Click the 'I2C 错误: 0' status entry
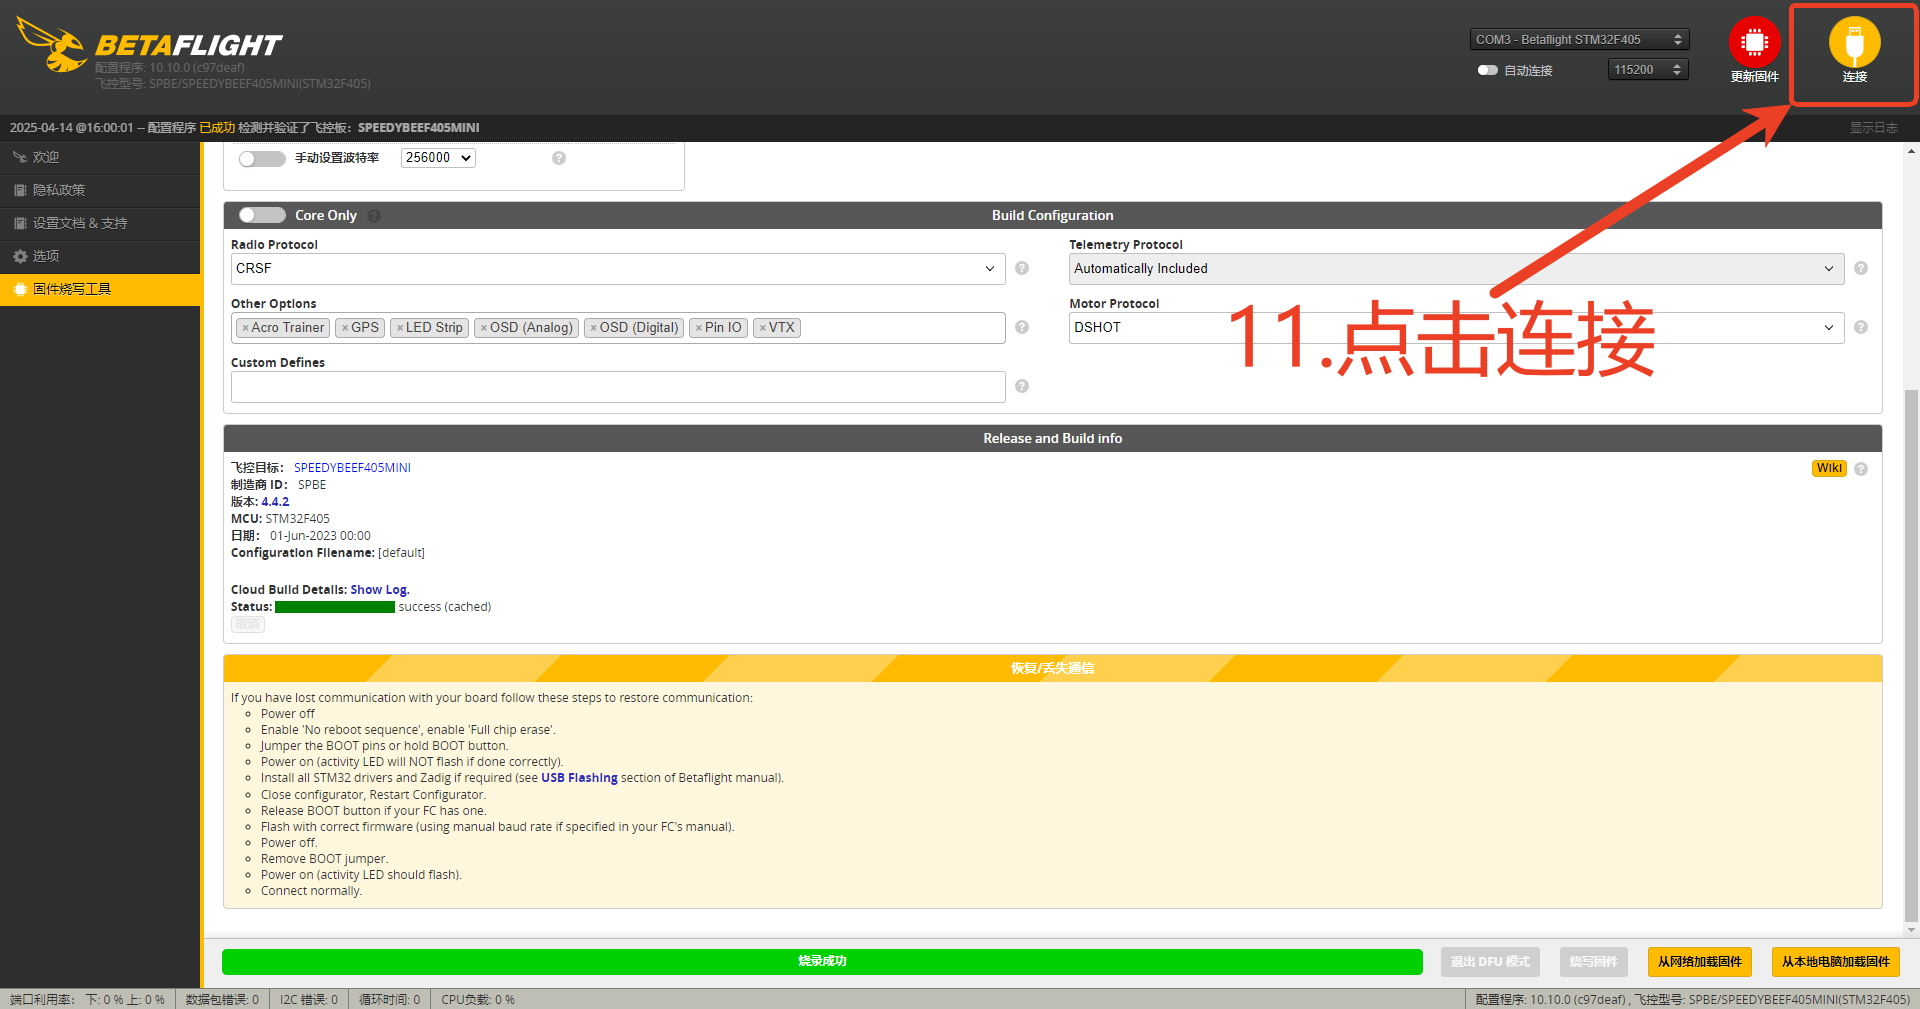Screen dimensions: 1920x1009 (x=309, y=999)
